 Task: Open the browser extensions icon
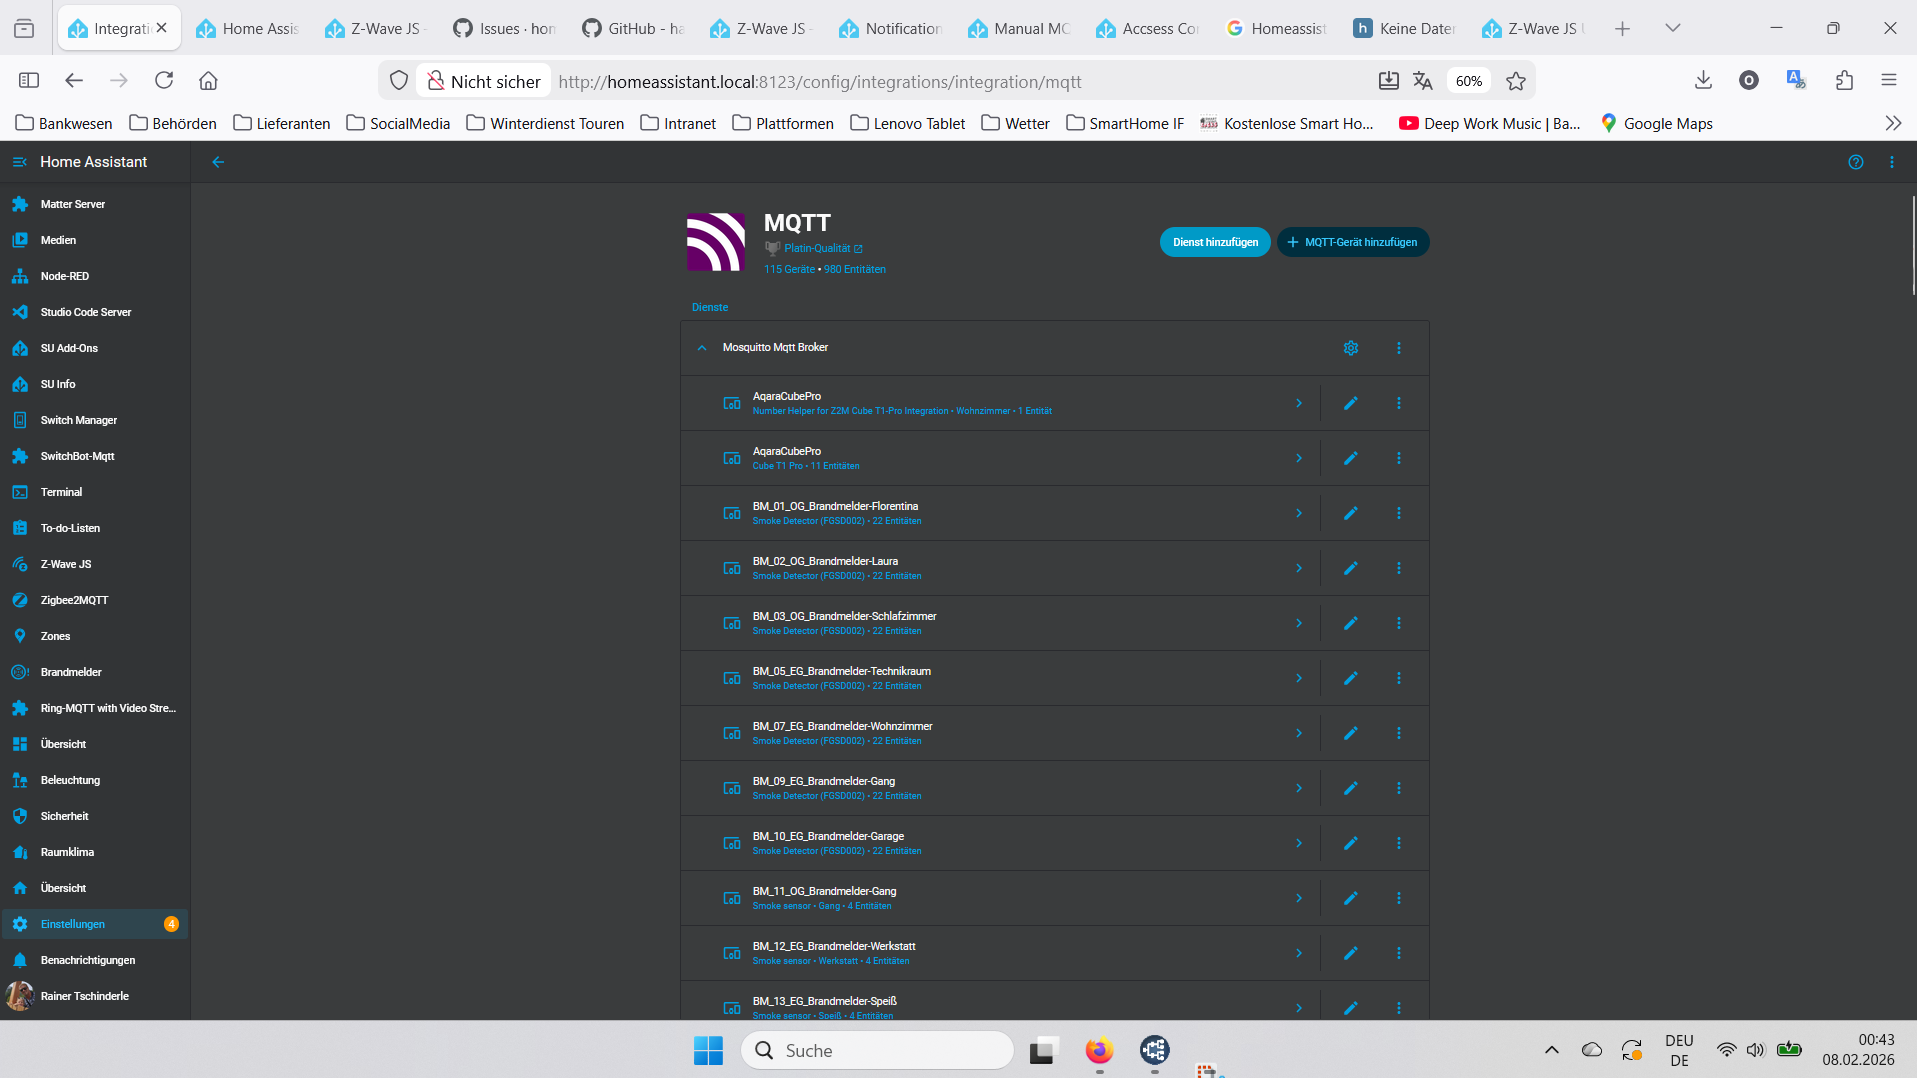[1844, 81]
